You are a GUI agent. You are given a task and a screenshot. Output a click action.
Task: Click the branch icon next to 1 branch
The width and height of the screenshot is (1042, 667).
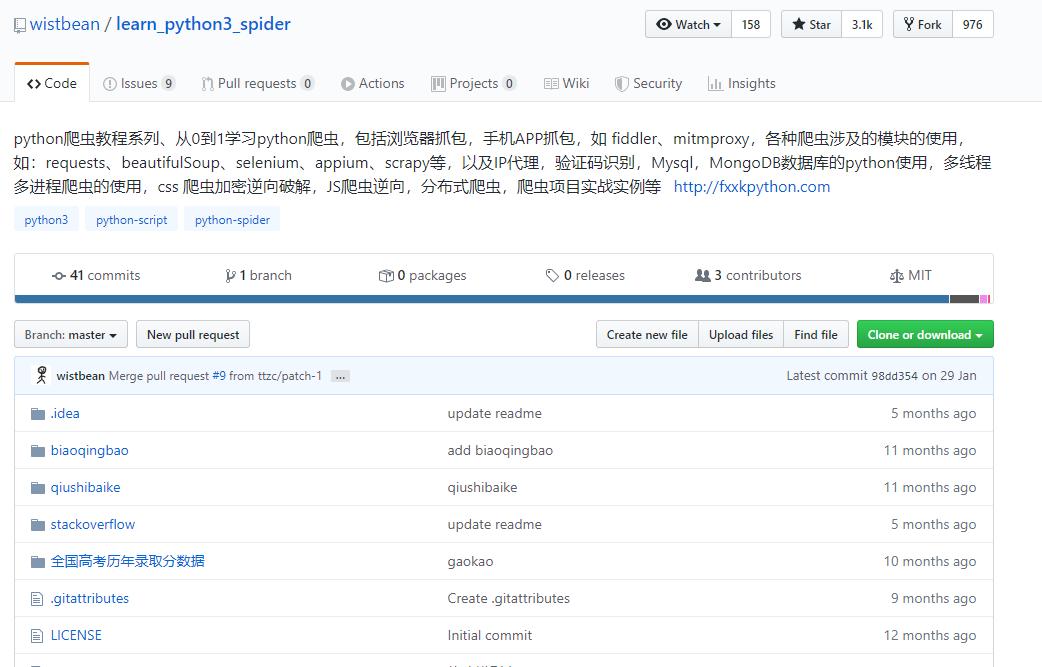pos(230,275)
